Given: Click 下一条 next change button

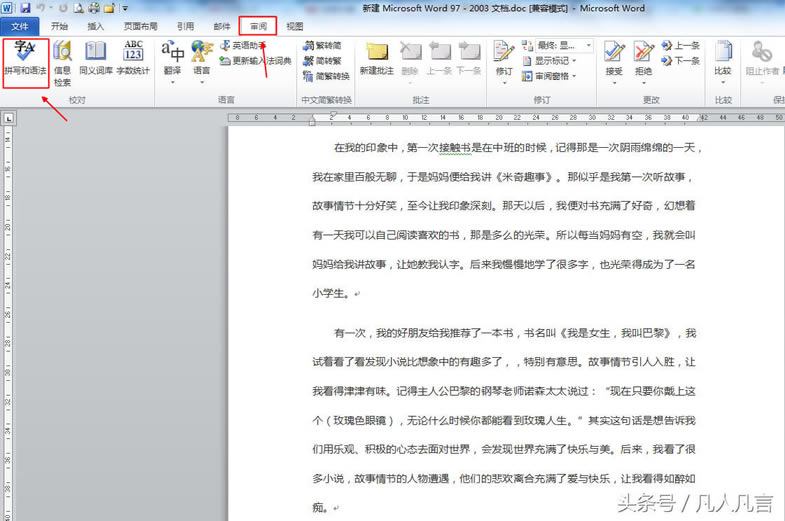Looking at the screenshot, I should pyautogui.click(x=680, y=60).
